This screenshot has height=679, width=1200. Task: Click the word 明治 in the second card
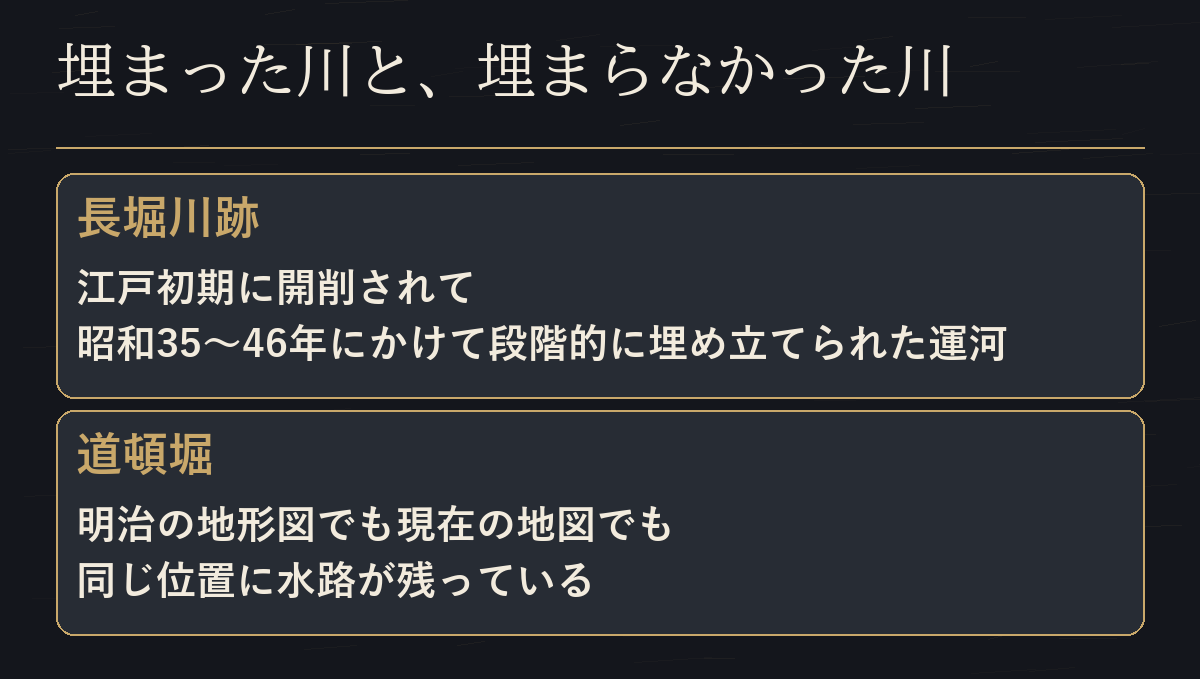pos(118,525)
